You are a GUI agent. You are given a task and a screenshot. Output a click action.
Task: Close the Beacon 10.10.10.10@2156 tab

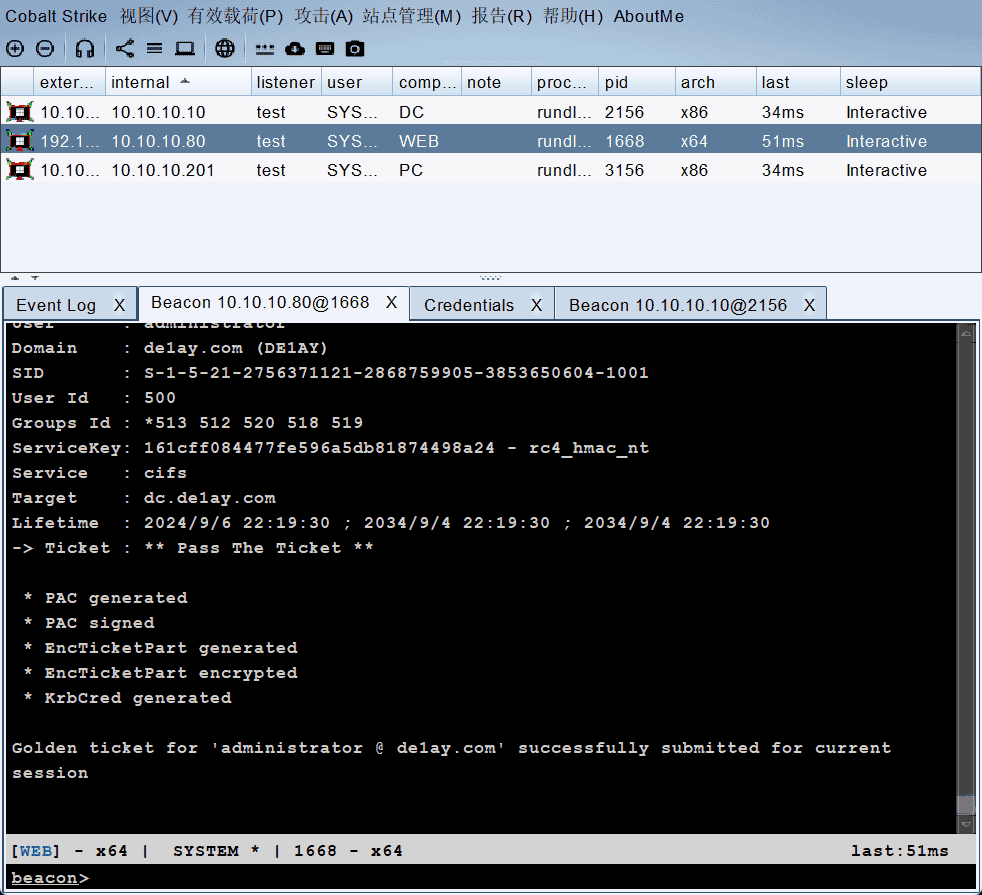click(809, 305)
